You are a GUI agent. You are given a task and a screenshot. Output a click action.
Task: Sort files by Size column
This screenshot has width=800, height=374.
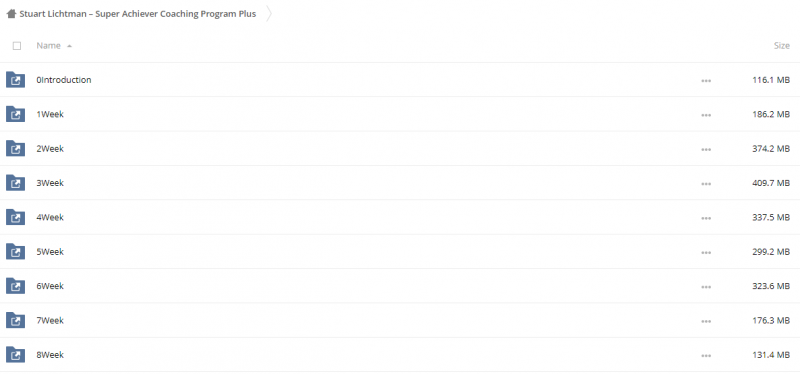(x=782, y=45)
